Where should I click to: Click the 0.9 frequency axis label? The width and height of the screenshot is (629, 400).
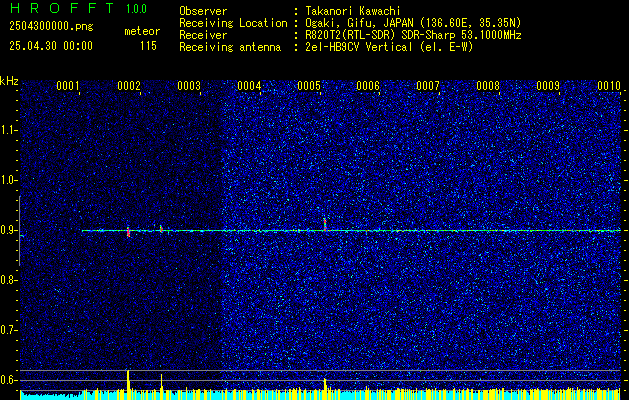click(x=9, y=230)
